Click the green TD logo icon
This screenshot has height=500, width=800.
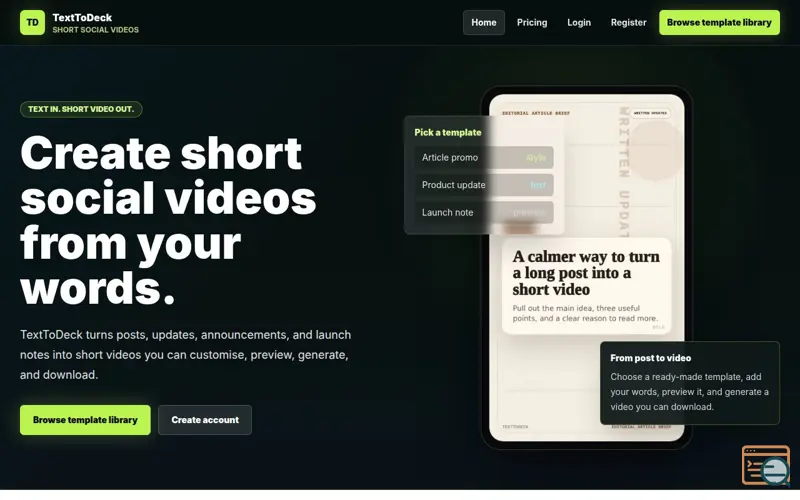click(32, 22)
